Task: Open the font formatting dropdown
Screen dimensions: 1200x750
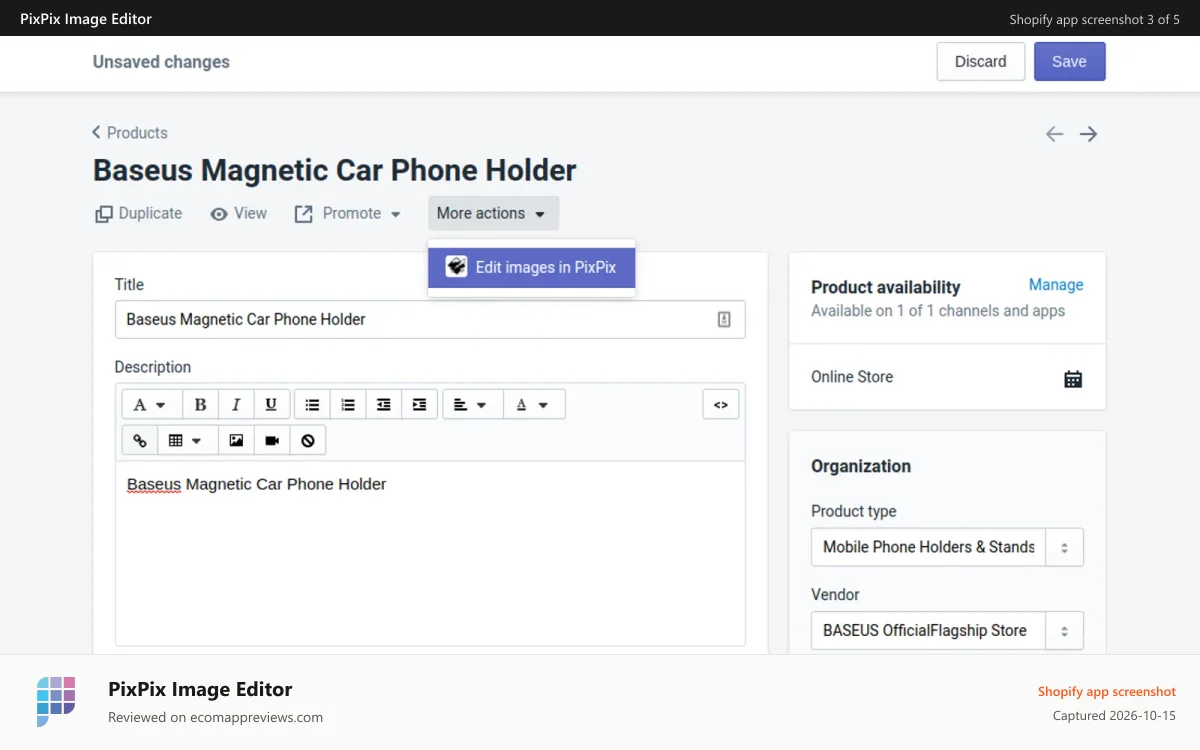Action: tap(152, 405)
